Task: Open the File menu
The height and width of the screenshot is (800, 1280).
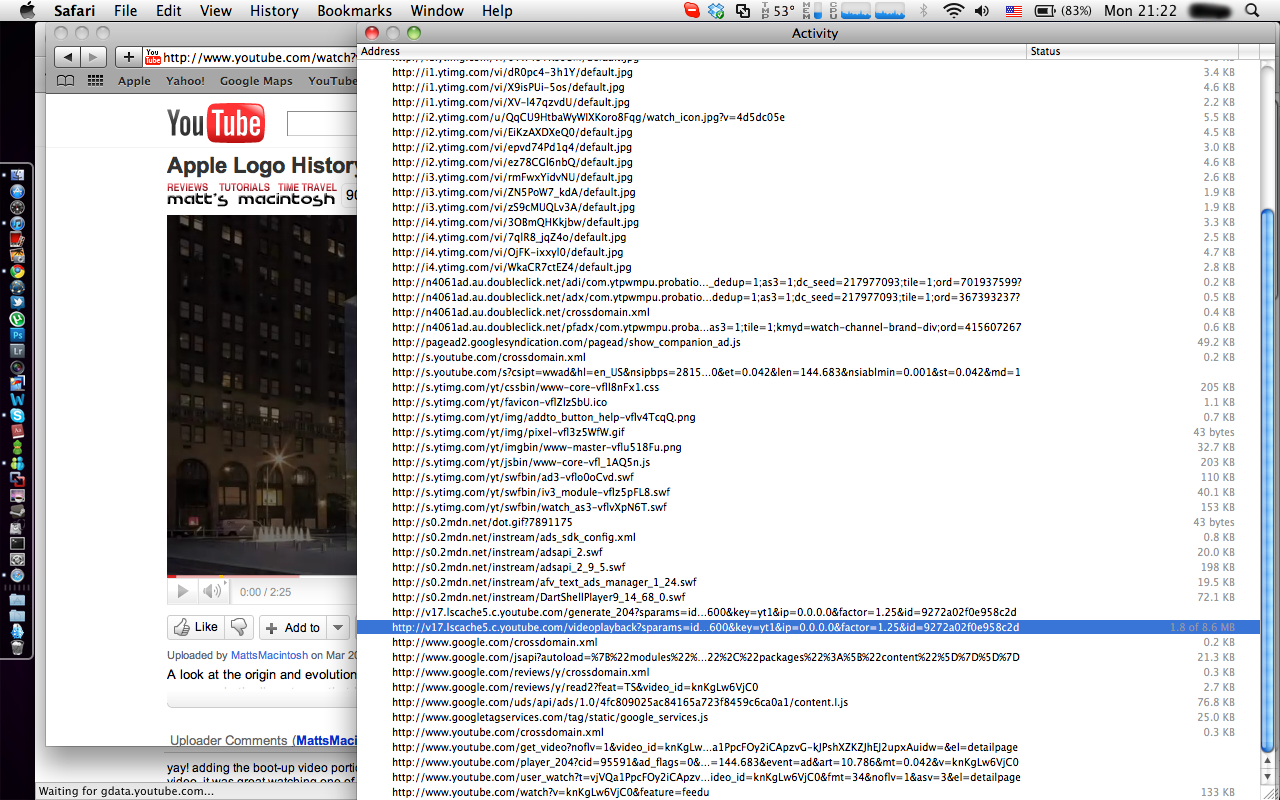Action: click(126, 11)
